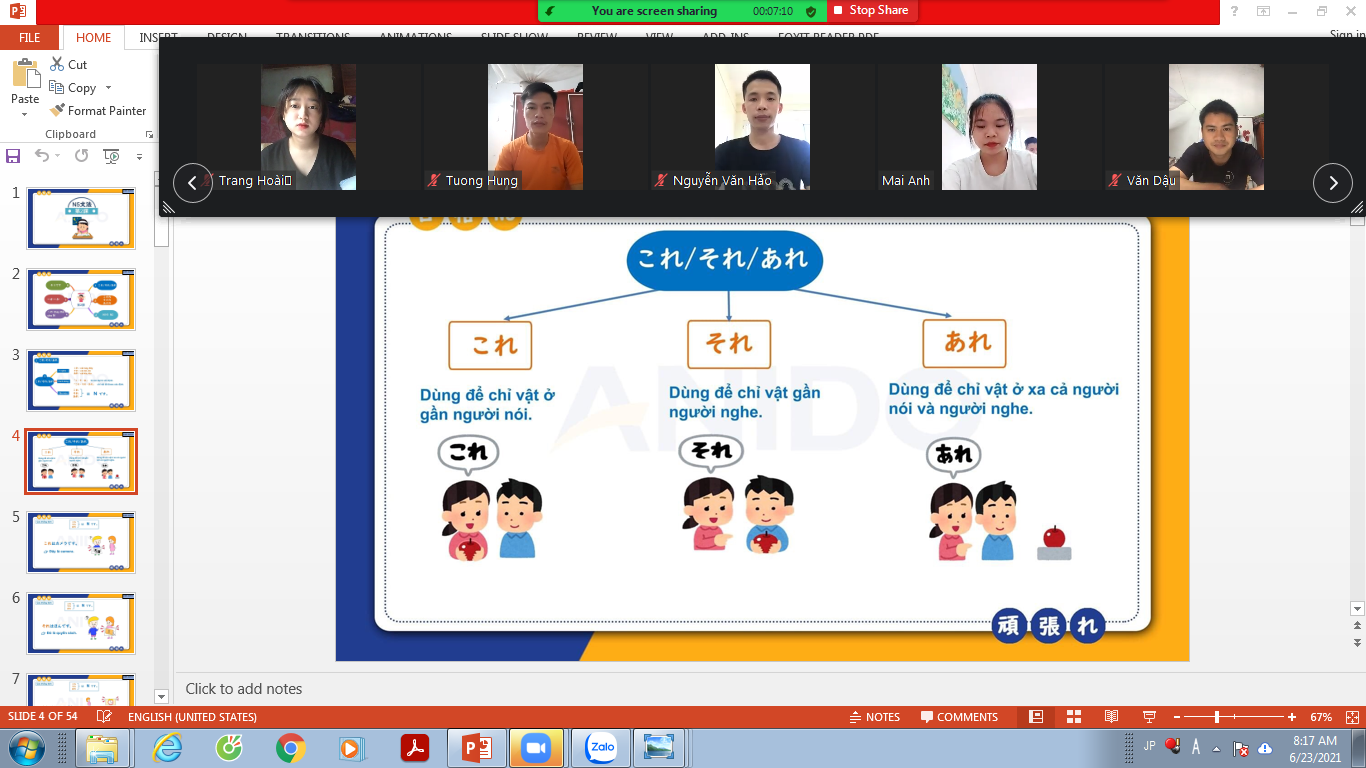Screen dimensions: 1366x768
Task: Start slideshow from beginning via quick access icon
Action: click(x=112, y=156)
